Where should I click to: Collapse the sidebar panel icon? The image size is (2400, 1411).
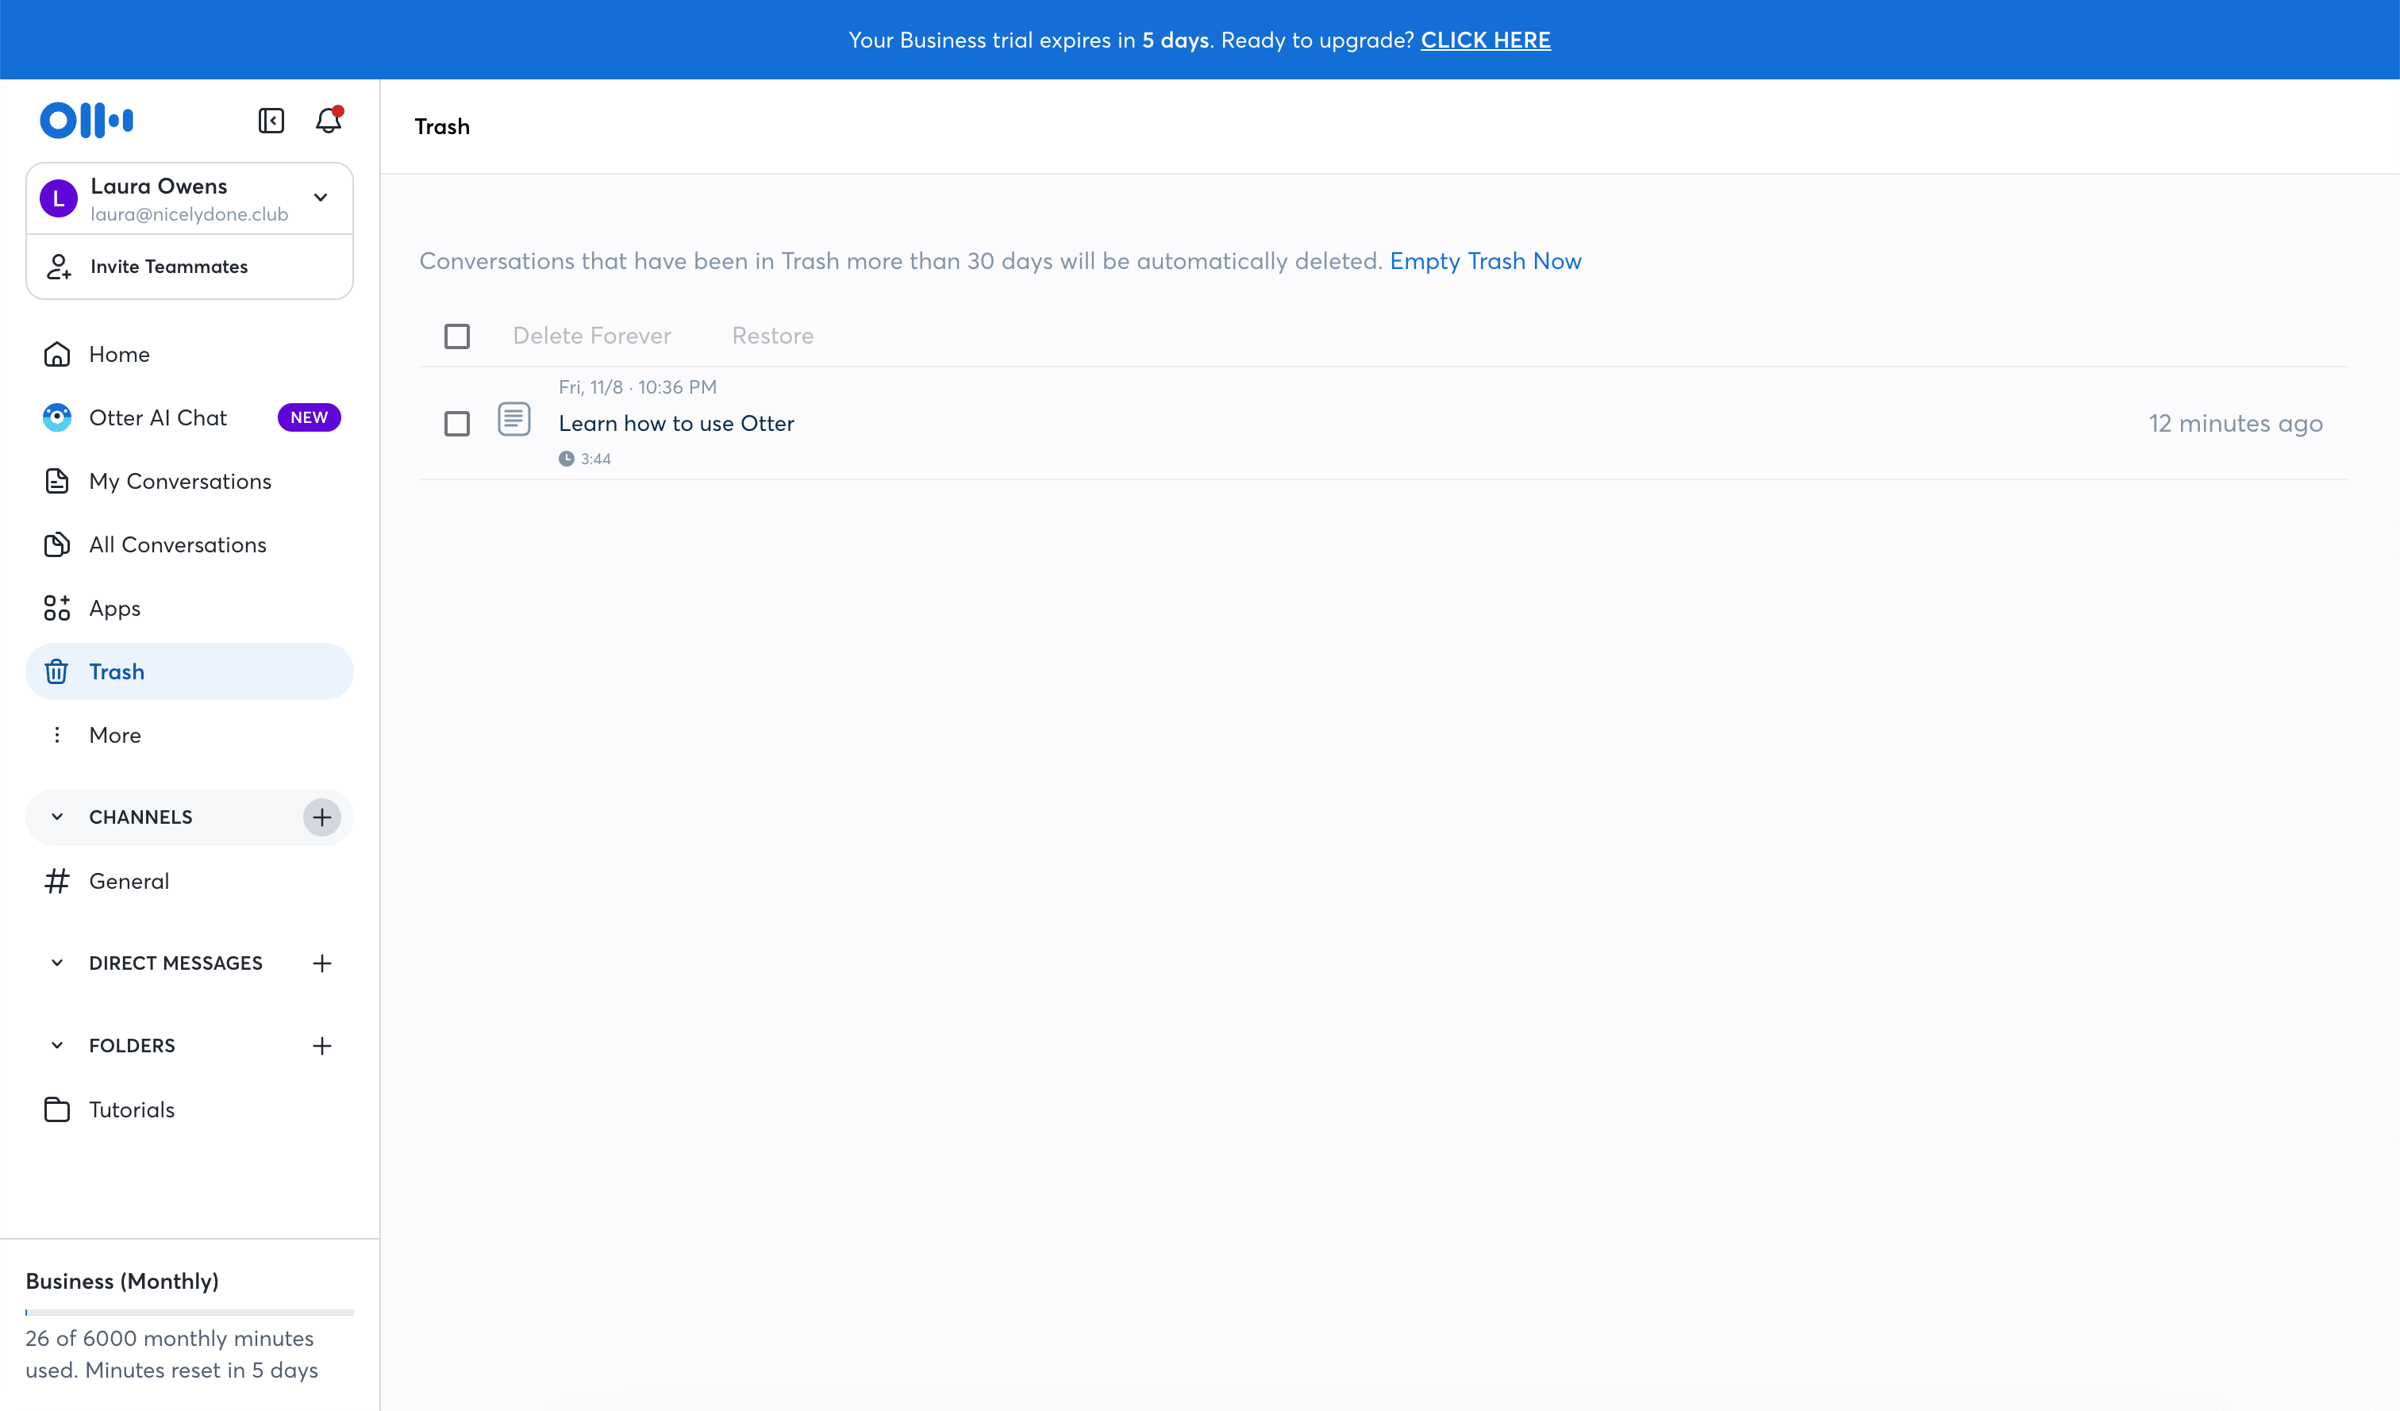coord(271,120)
